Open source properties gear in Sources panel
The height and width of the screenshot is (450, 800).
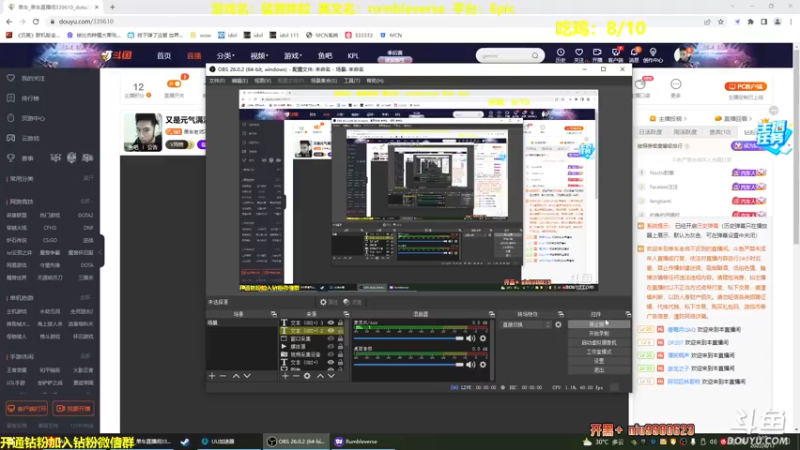pyautogui.click(x=307, y=376)
